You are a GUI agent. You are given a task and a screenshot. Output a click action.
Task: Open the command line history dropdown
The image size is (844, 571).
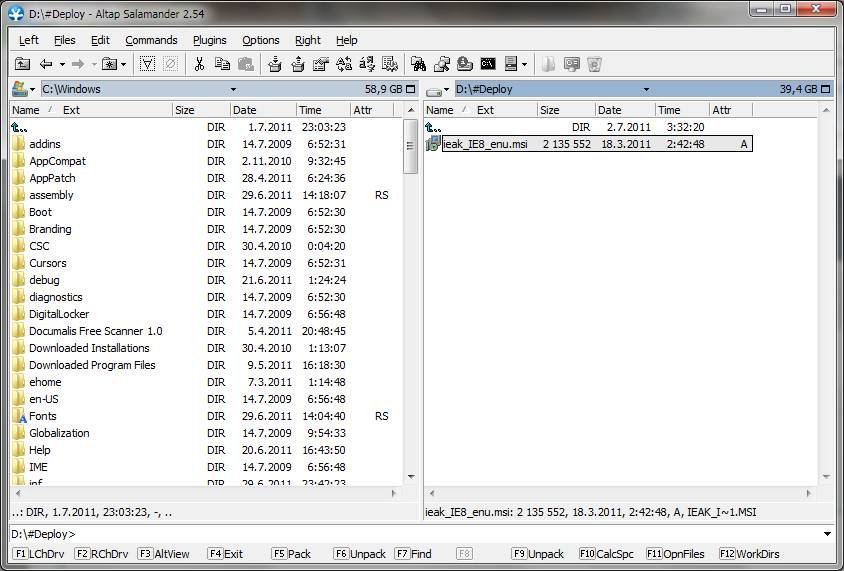[x=826, y=534]
